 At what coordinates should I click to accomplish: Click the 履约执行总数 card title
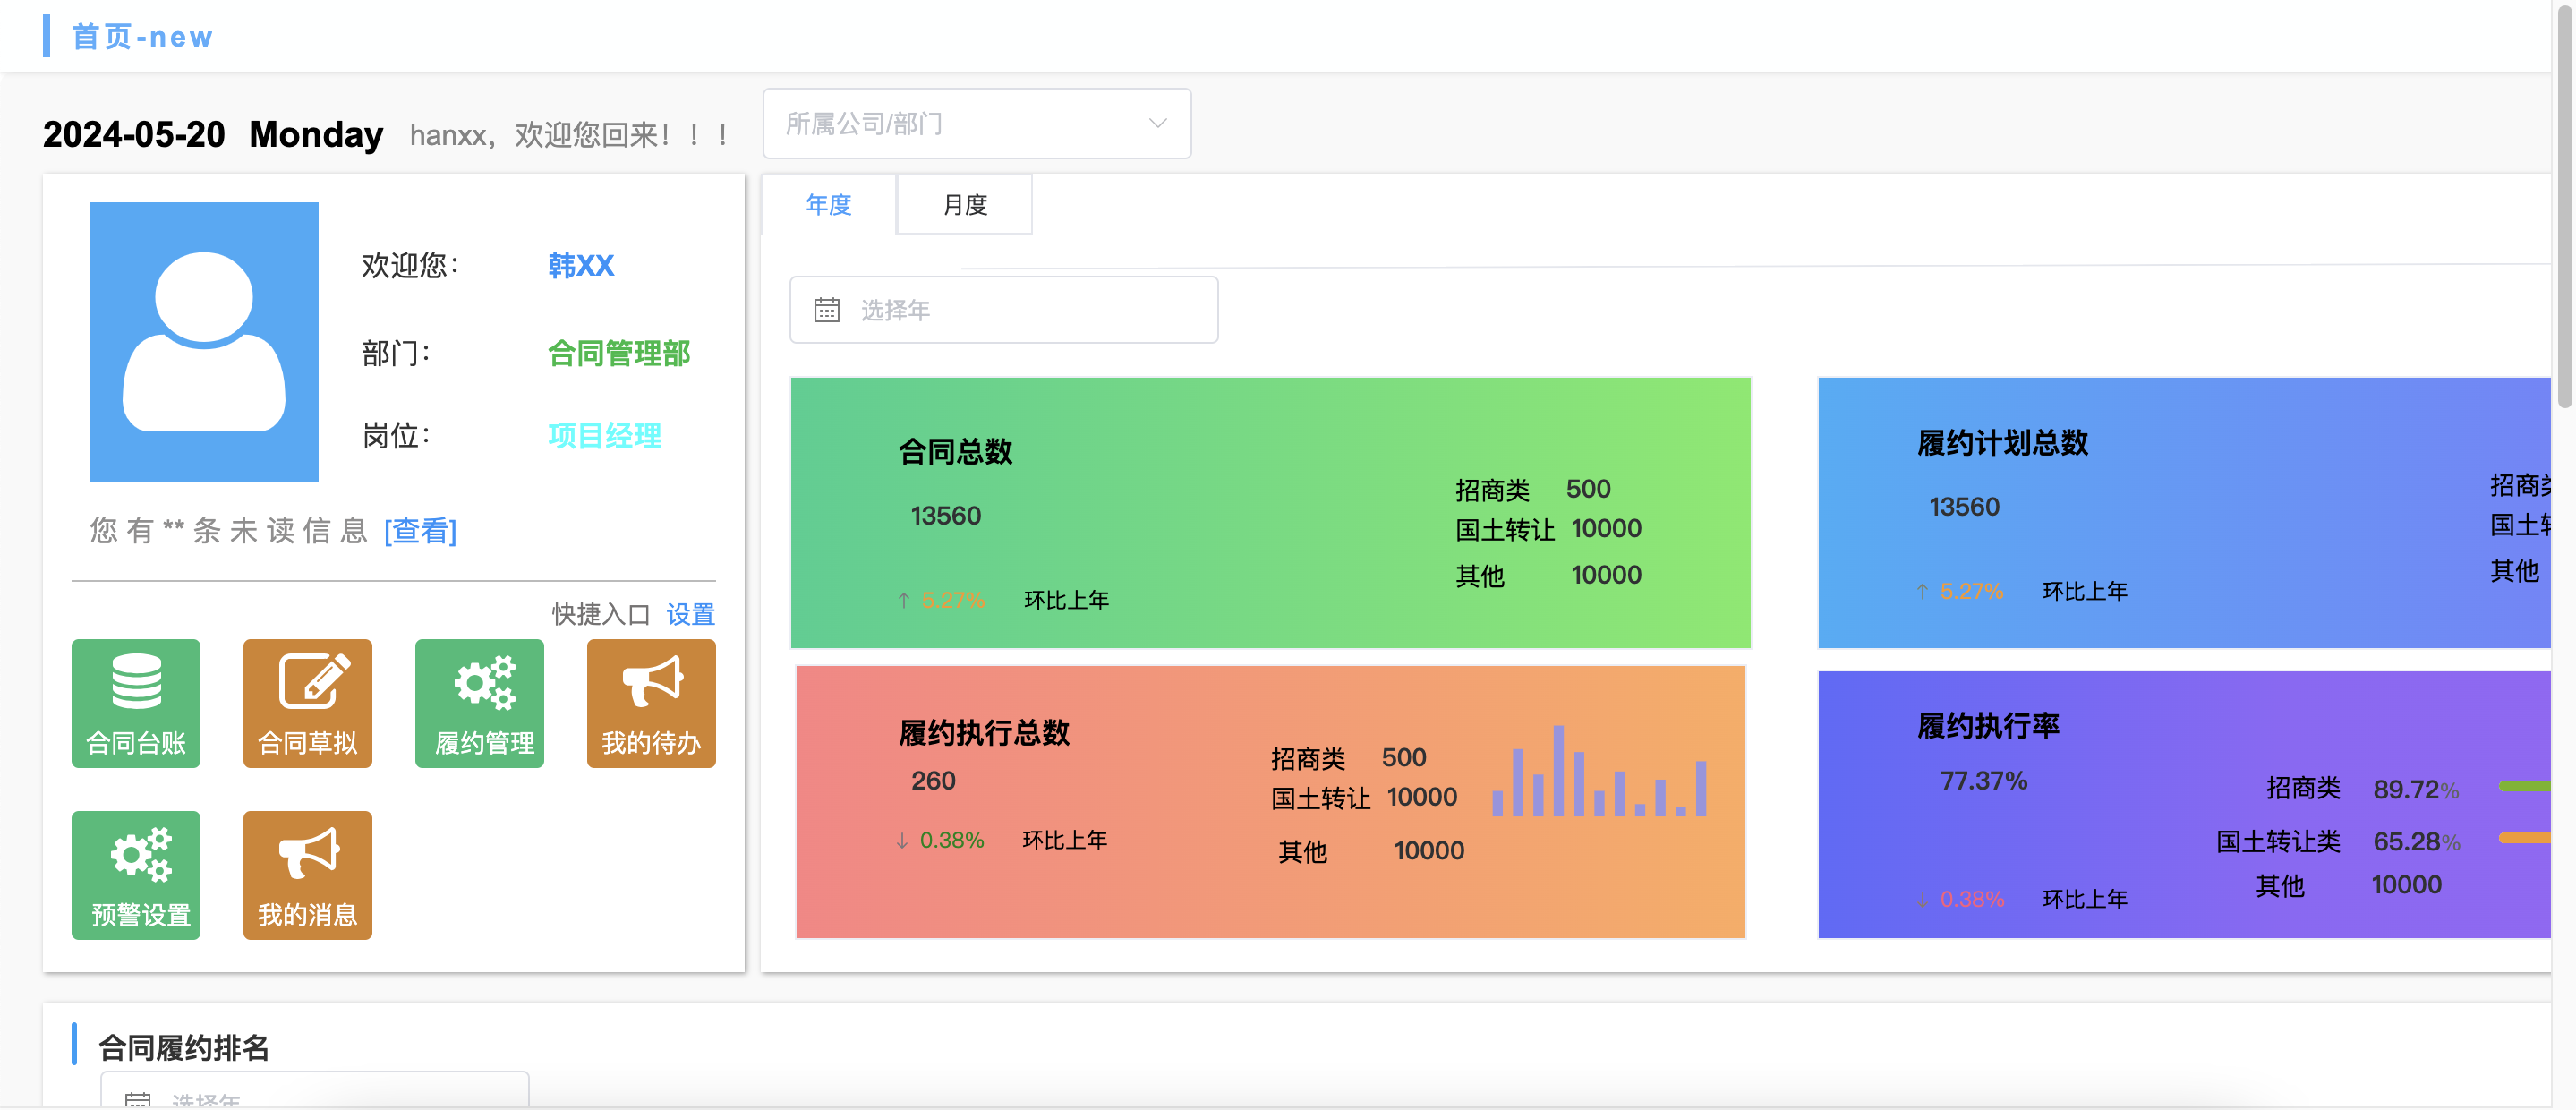click(x=985, y=733)
